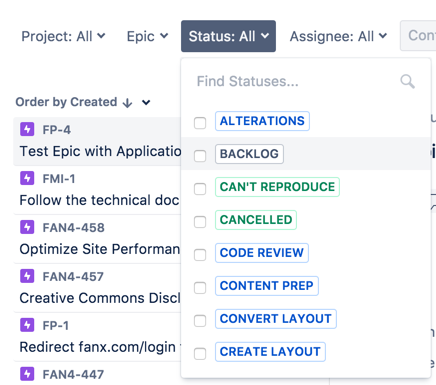Select 'Redirect fanx.com/login' issue title
The image size is (436, 385).
tap(98, 347)
